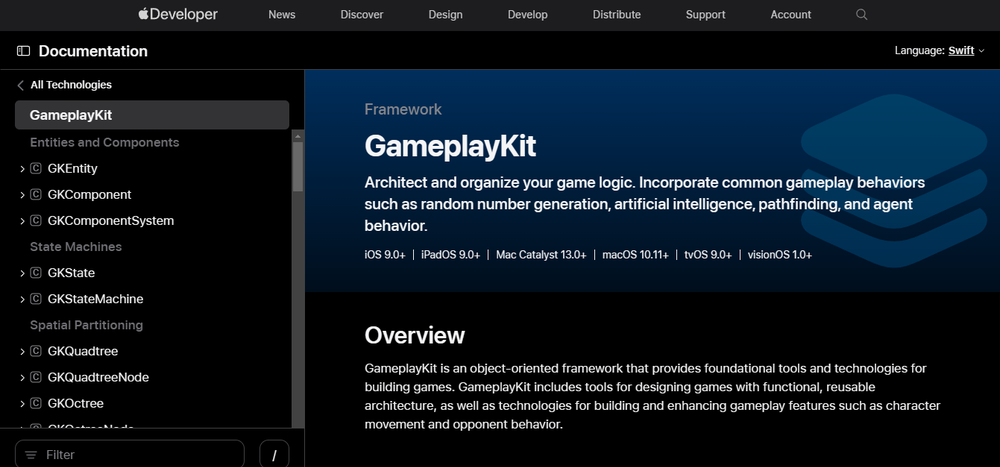This screenshot has width=1000, height=467.
Task: Expand the GKOctree tree item
Action: click(22, 404)
